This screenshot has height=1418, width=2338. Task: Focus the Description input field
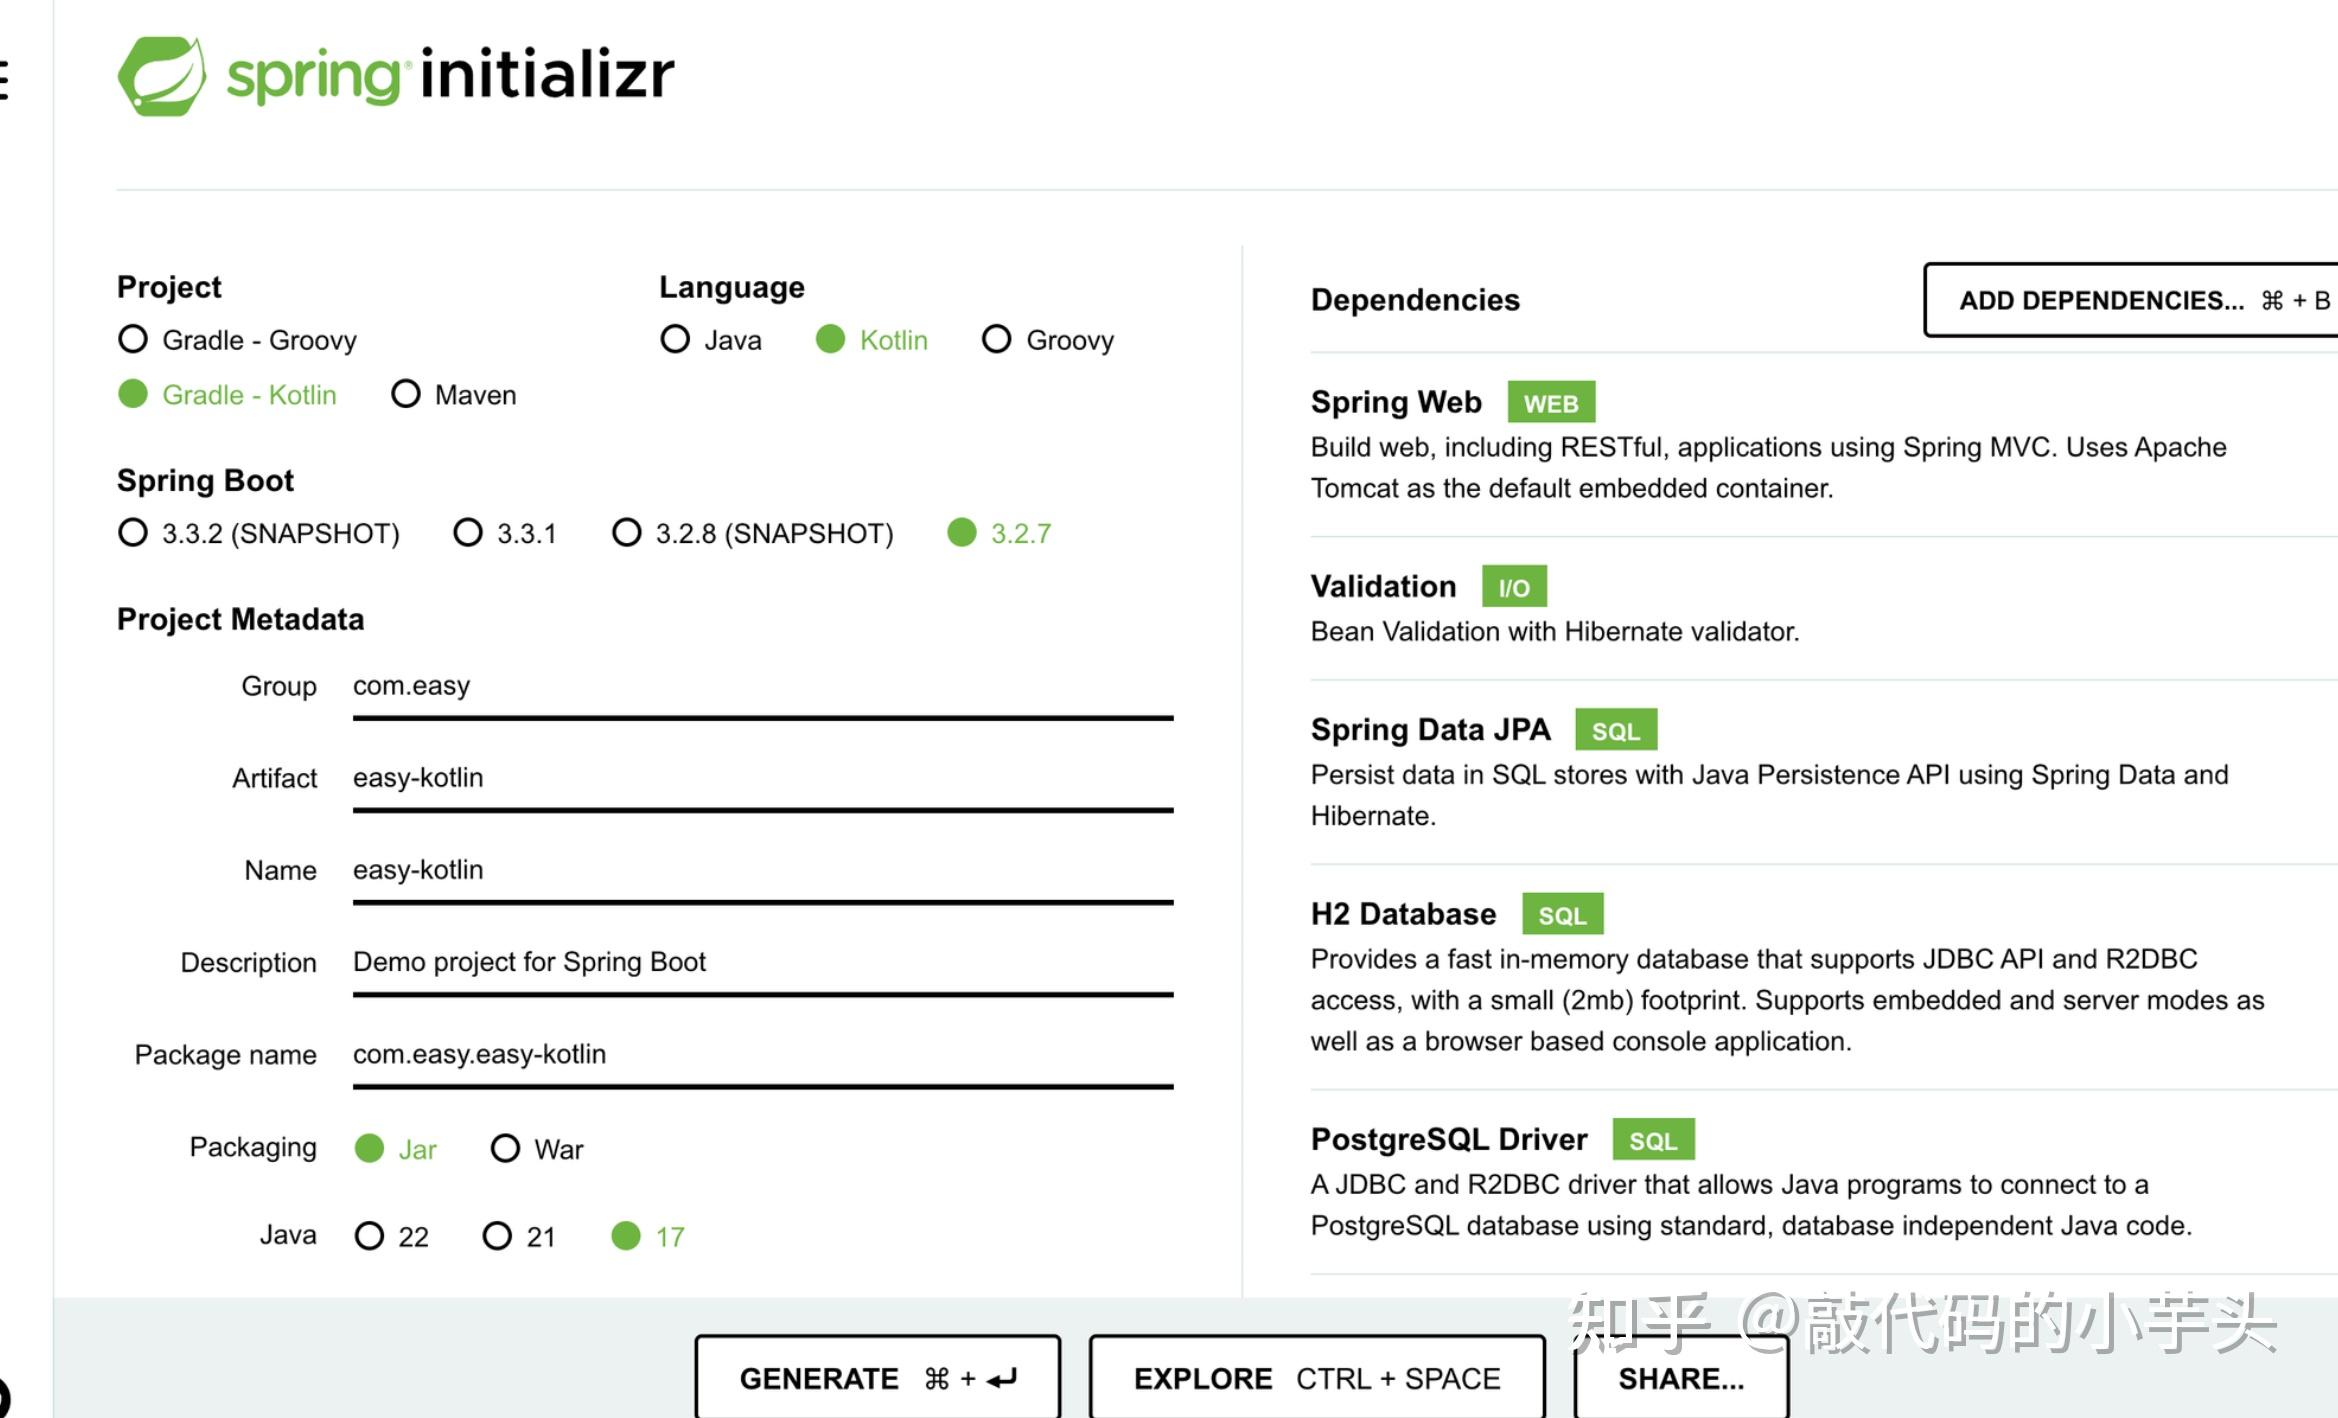tap(762, 963)
